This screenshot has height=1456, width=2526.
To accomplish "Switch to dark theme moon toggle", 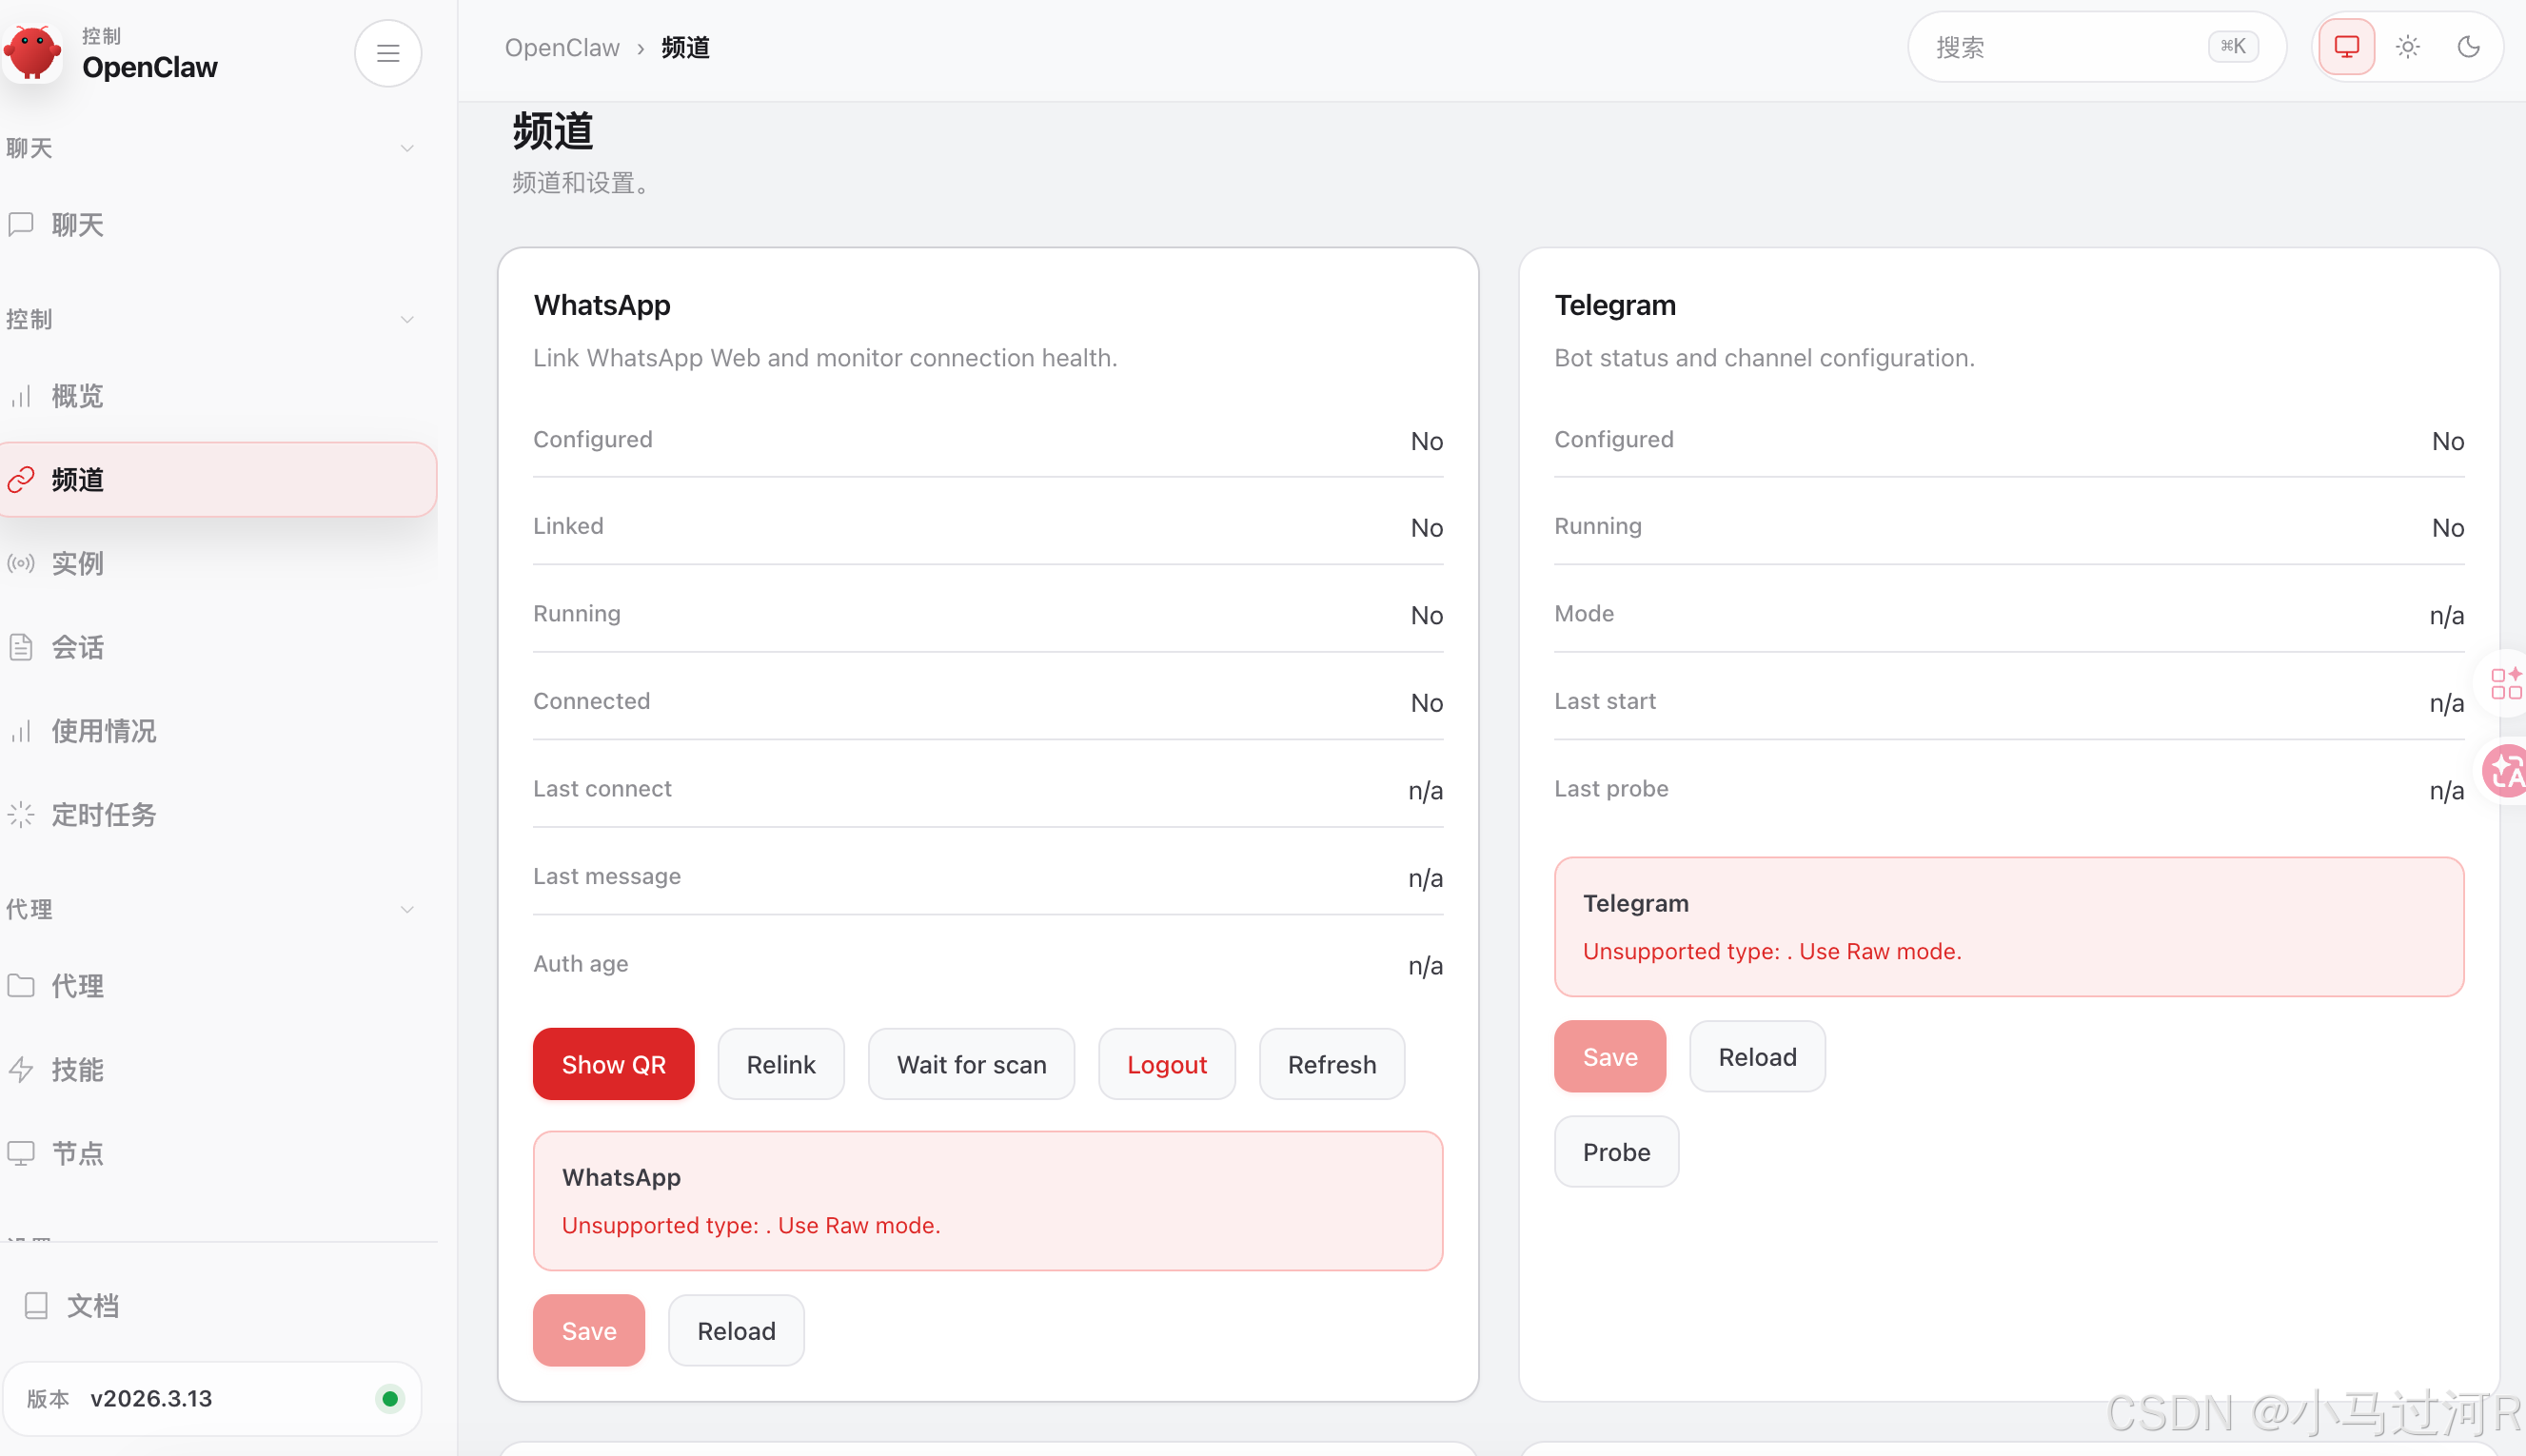I will [x=2468, y=47].
